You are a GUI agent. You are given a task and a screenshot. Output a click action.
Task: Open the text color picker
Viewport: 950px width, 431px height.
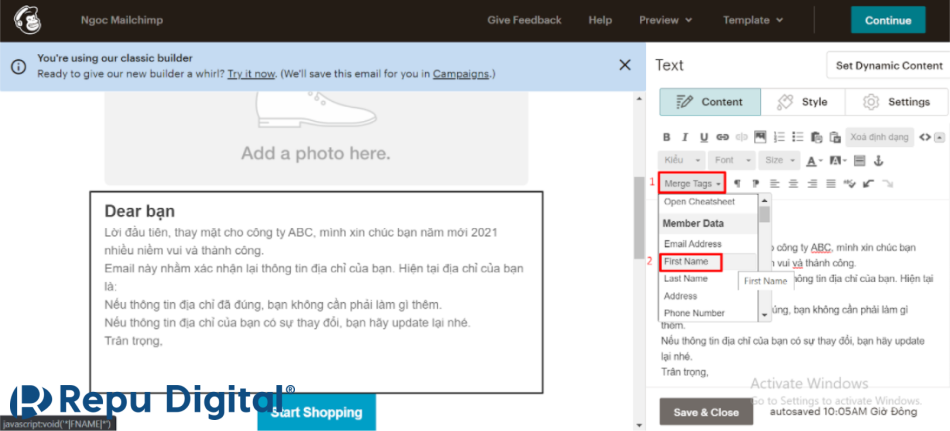[x=813, y=160]
